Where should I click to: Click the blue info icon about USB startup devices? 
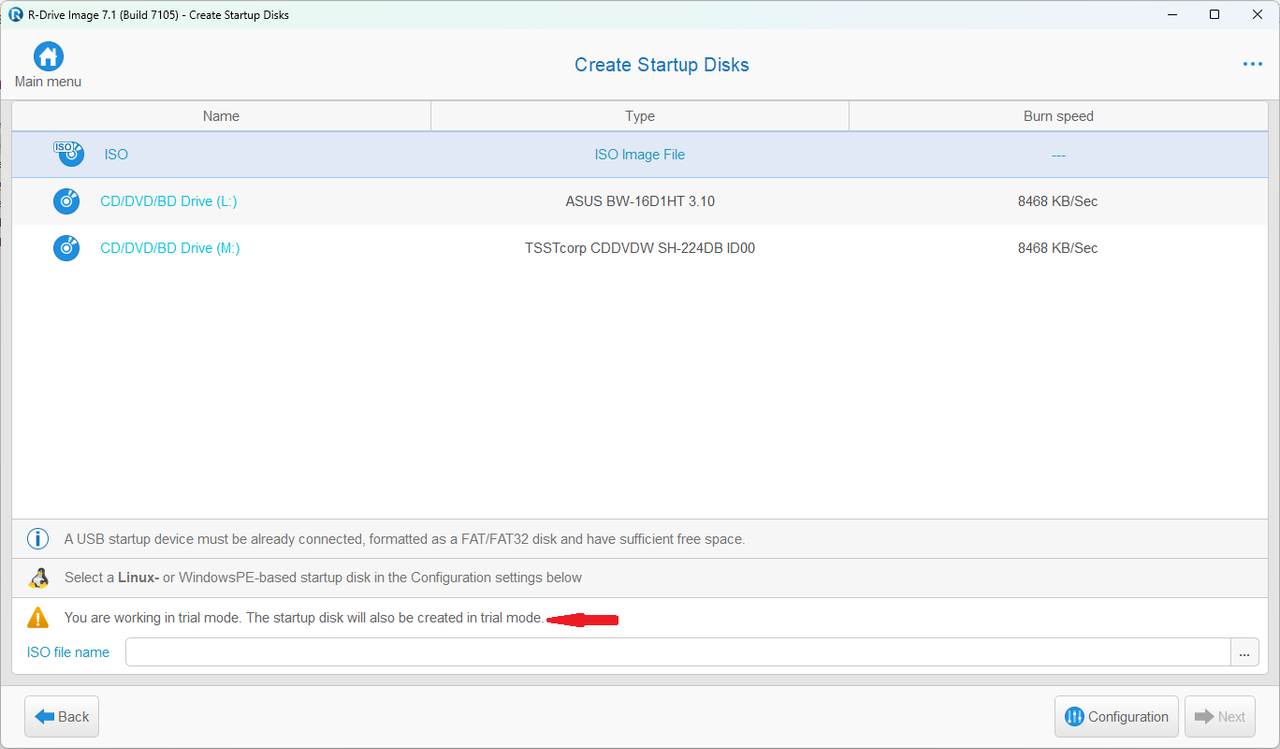(37, 538)
